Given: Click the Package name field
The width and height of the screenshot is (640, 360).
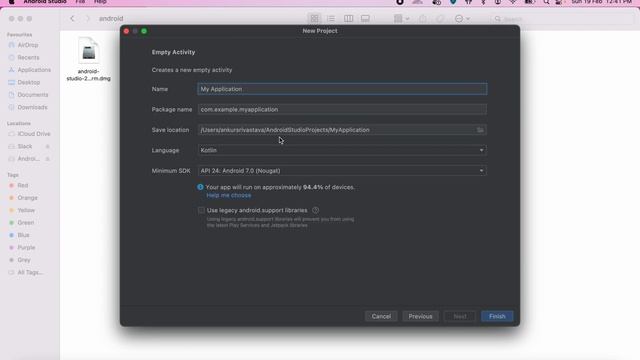Looking at the screenshot, I should coord(342,109).
